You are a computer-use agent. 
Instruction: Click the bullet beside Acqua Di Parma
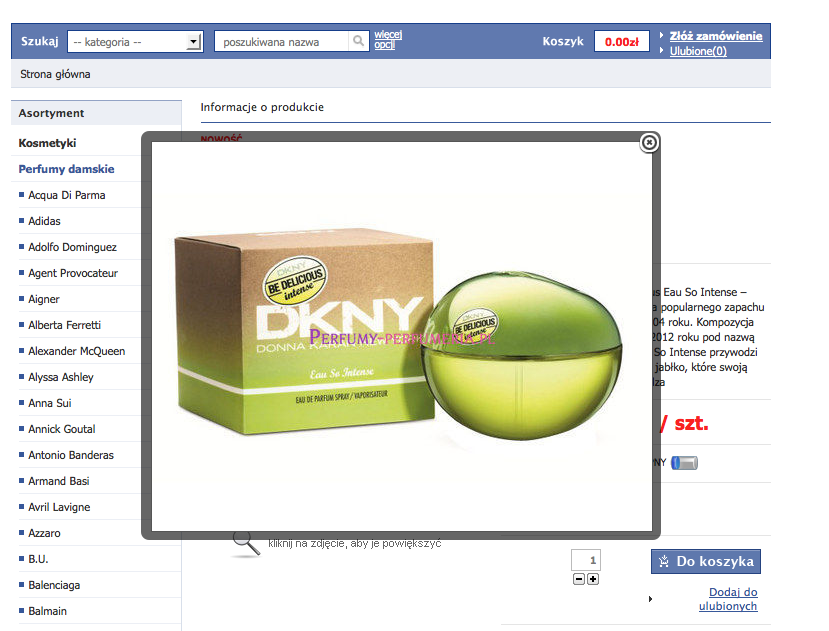pyautogui.click(x=22, y=195)
